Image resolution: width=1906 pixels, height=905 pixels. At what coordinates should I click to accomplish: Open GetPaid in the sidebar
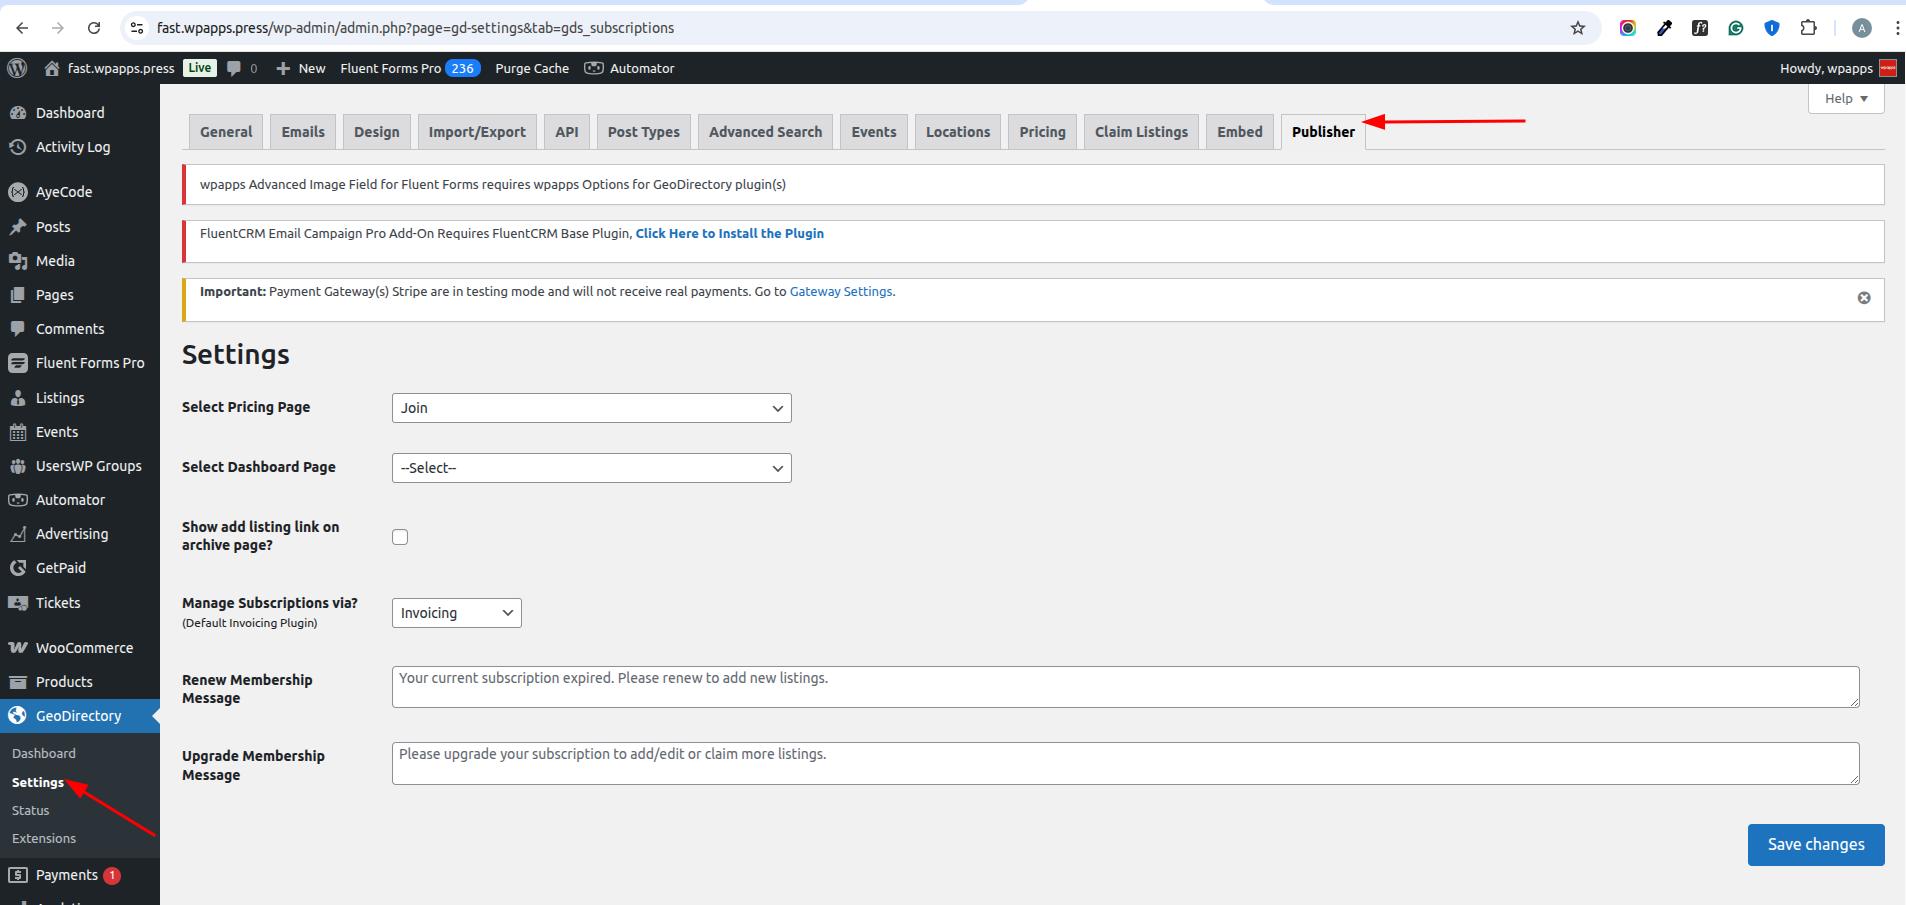(x=60, y=568)
